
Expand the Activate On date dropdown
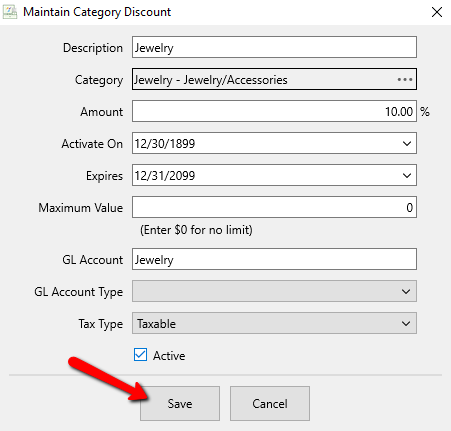tap(407, 144)
